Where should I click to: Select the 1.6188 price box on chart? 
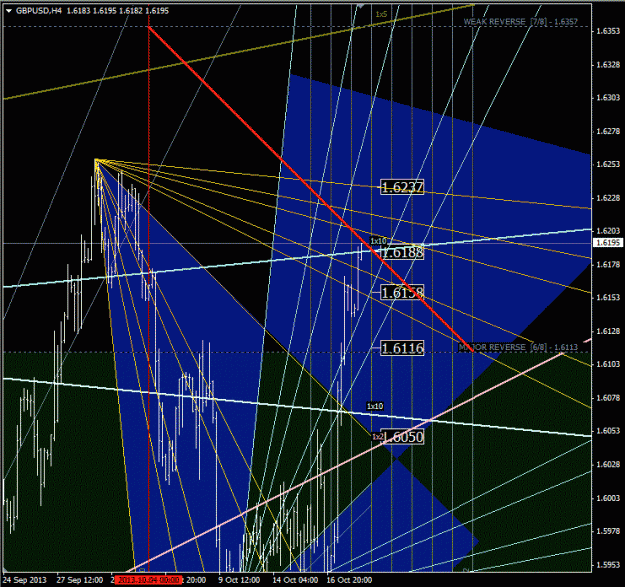pos(402,252)
